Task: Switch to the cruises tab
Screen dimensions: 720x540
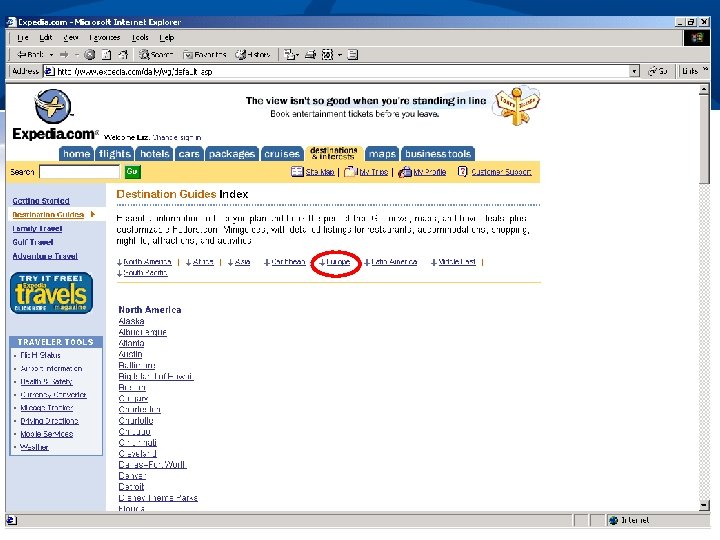Action: pos(282,154)
